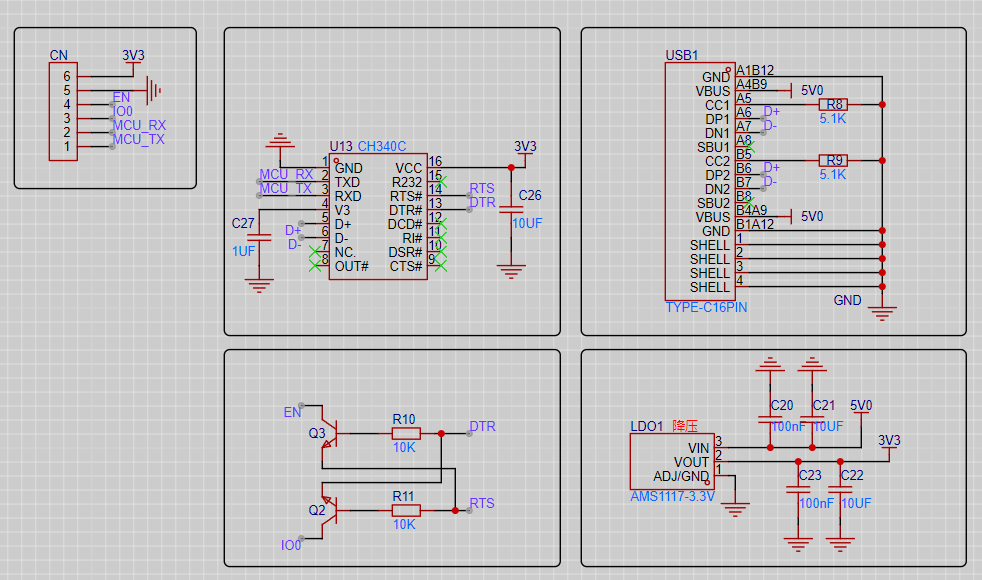Select transistor Q3 symbol
The height and width of the screenshot is (580, 982).
[x=330, y=434]
